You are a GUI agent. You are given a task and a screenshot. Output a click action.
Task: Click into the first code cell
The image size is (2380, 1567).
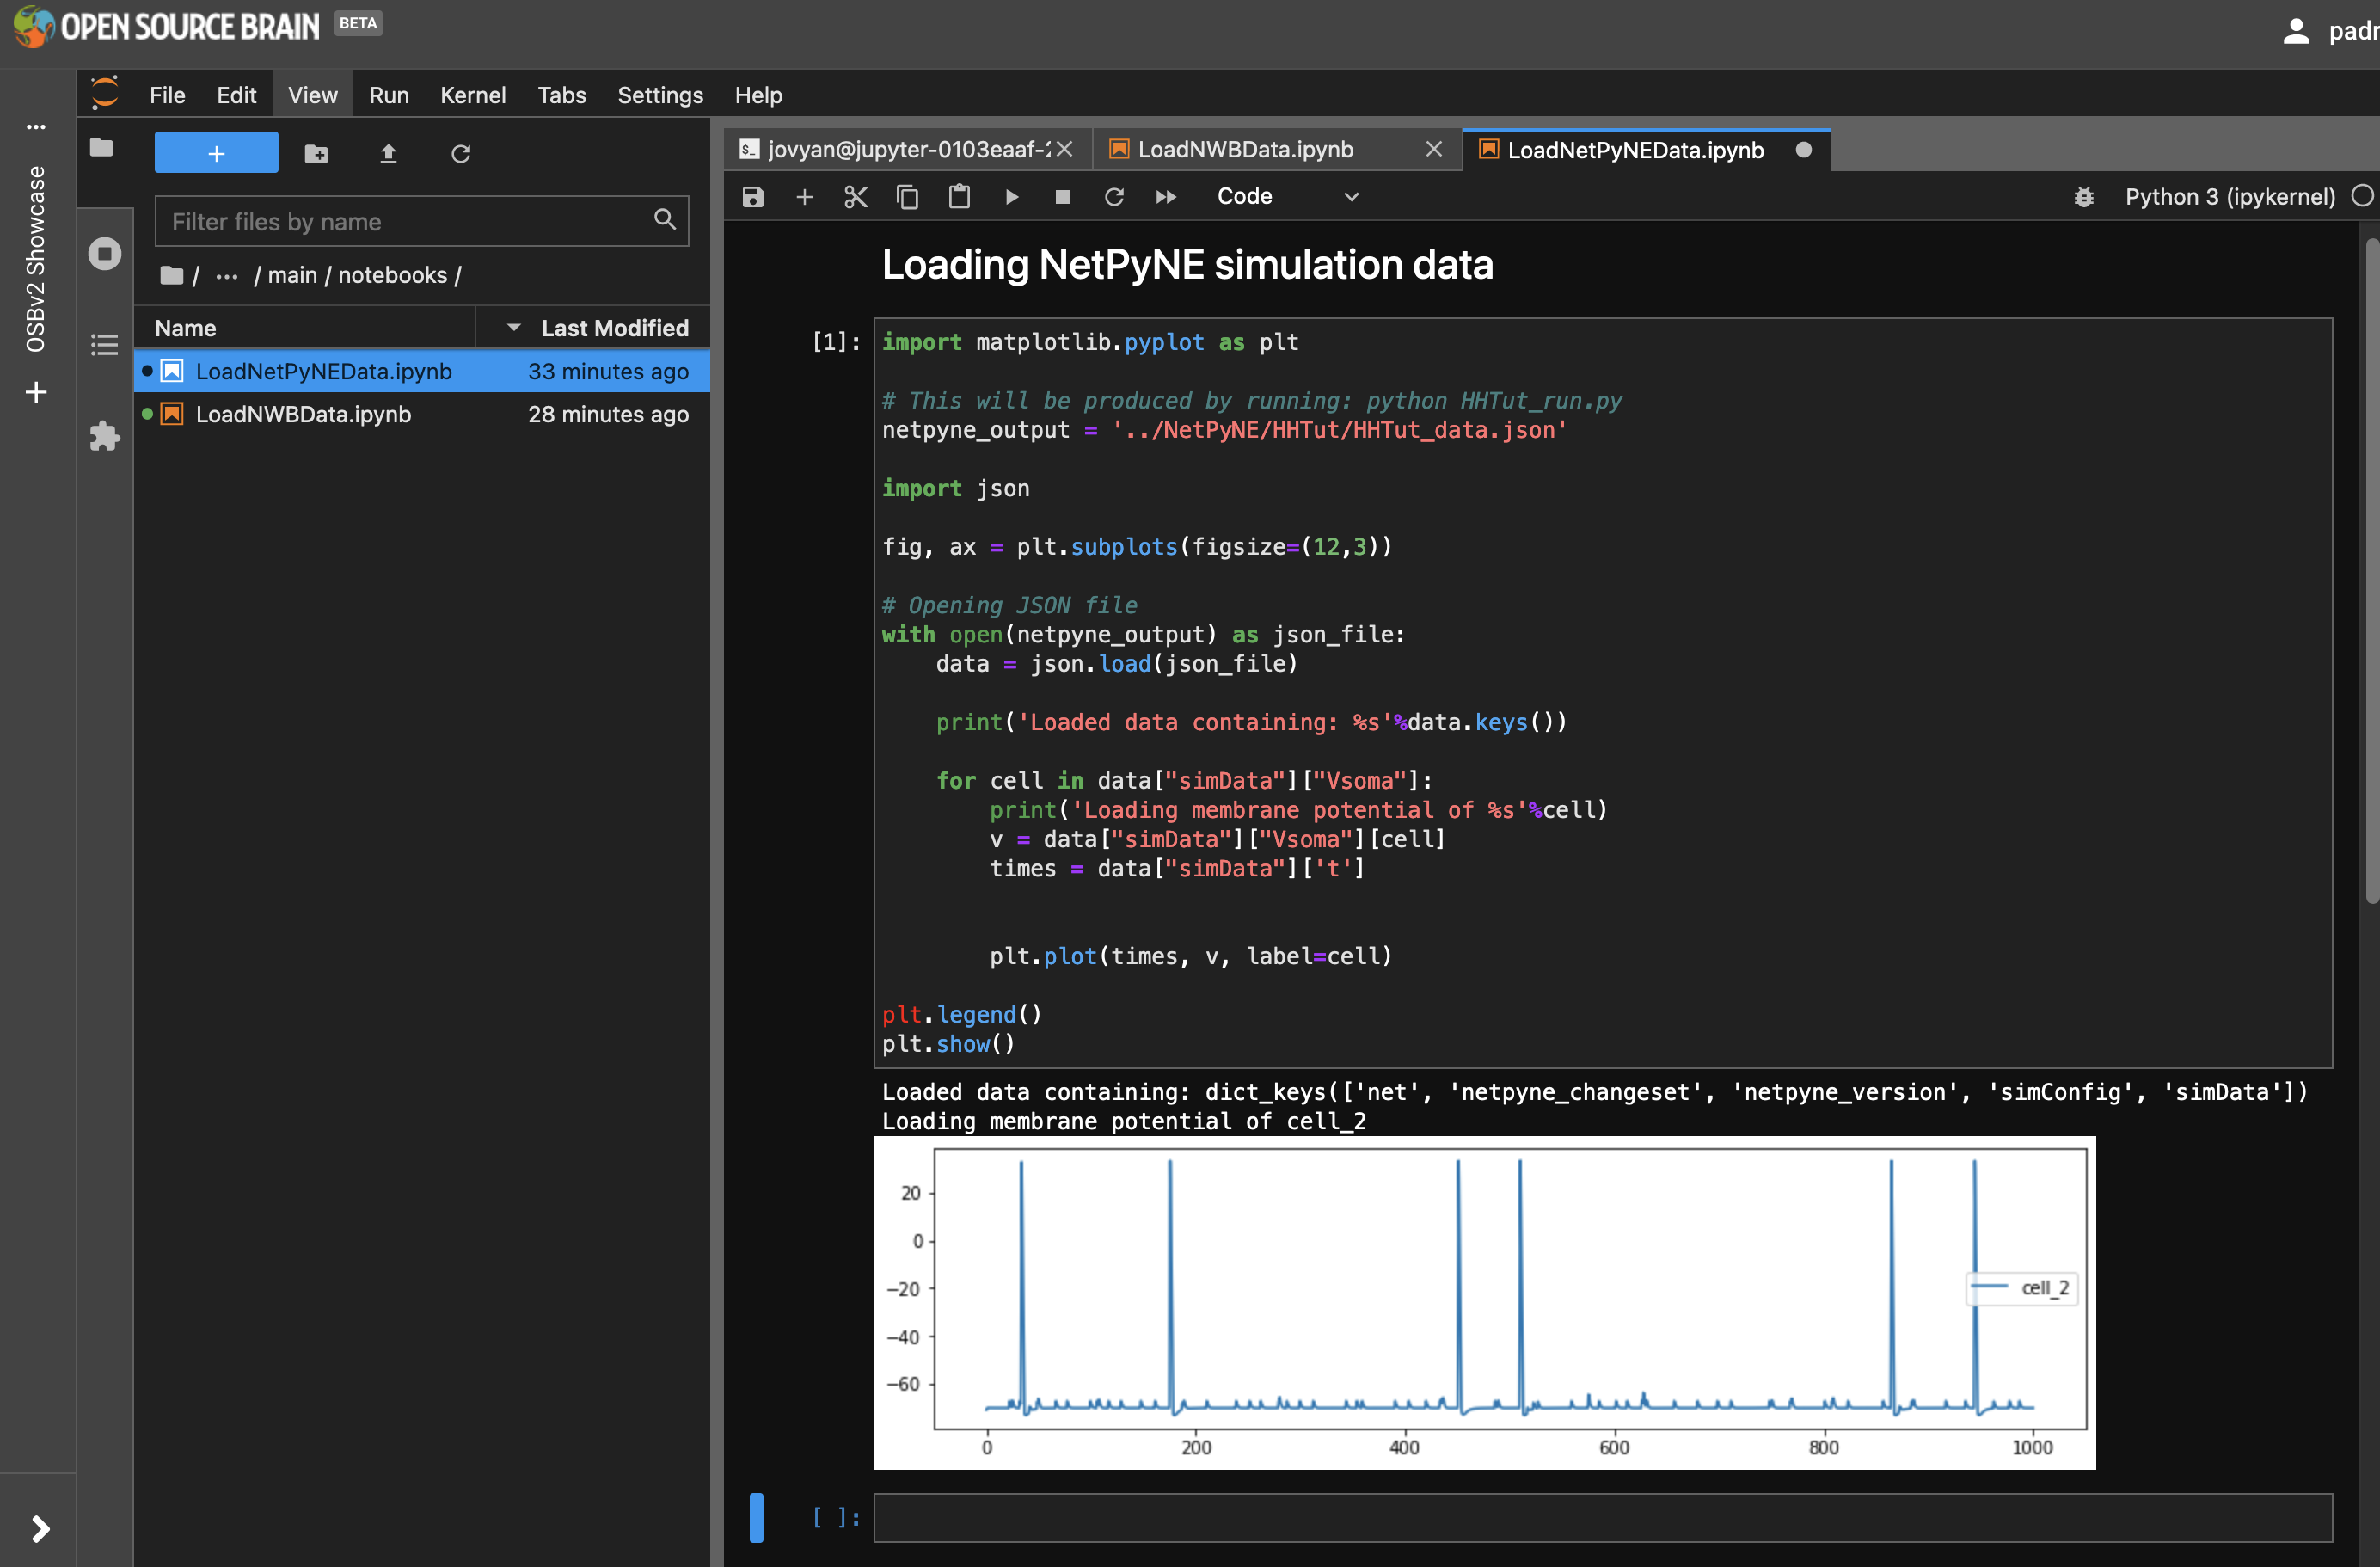1603,692
